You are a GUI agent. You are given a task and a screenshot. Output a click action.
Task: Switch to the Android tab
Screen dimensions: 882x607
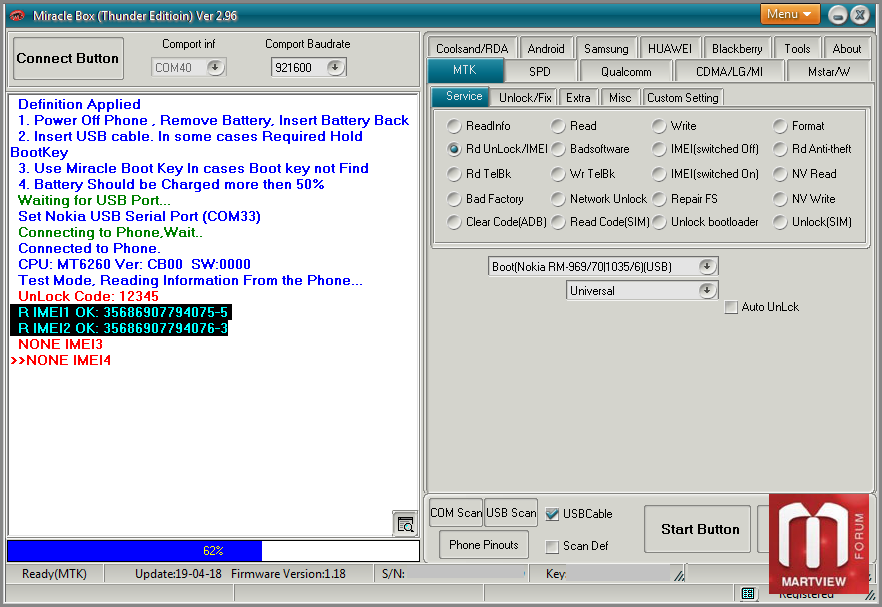pos(546,48)
